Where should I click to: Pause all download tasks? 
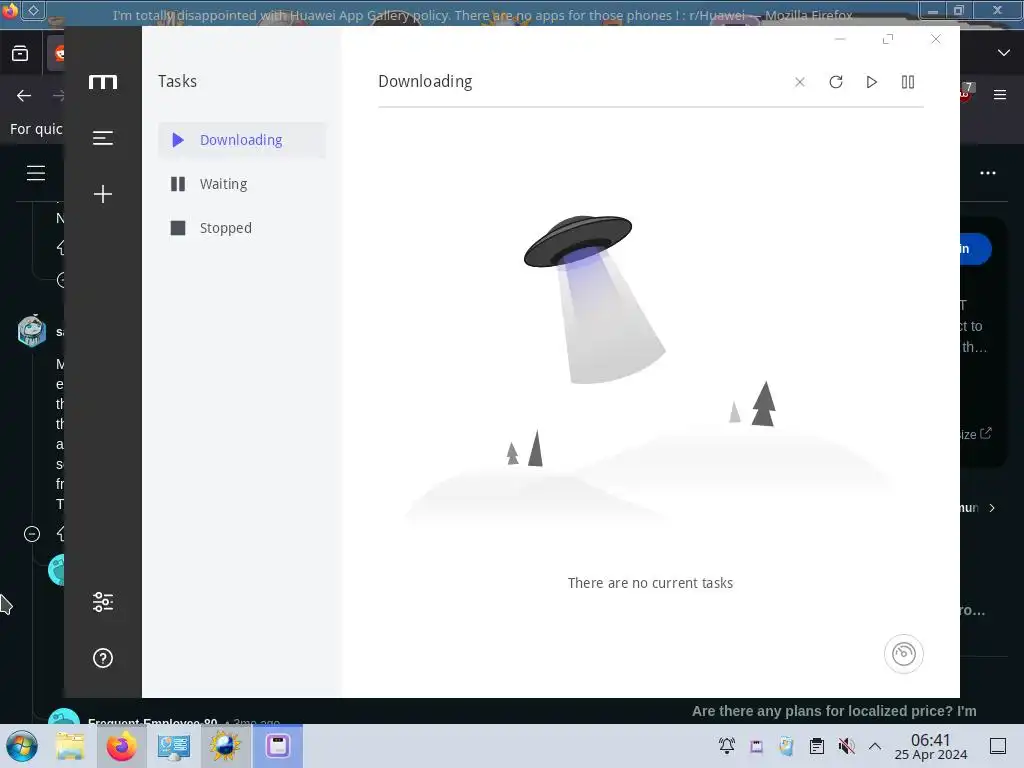pos(908,82)
